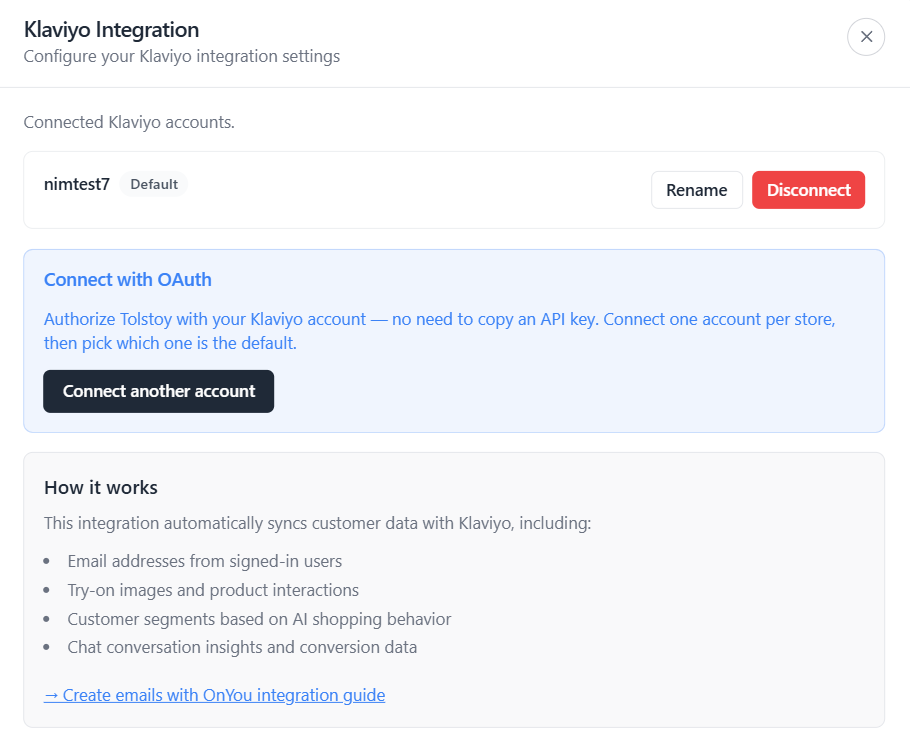Close the Klaviyo Integration dialog
Screen dimensions: 910x739
[x=865, y=37]
